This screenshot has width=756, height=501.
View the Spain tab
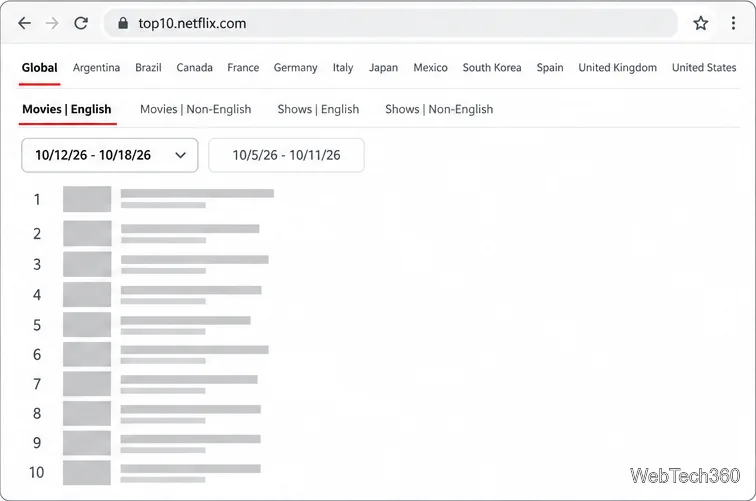pyautogui.click(x=550, y=68)
